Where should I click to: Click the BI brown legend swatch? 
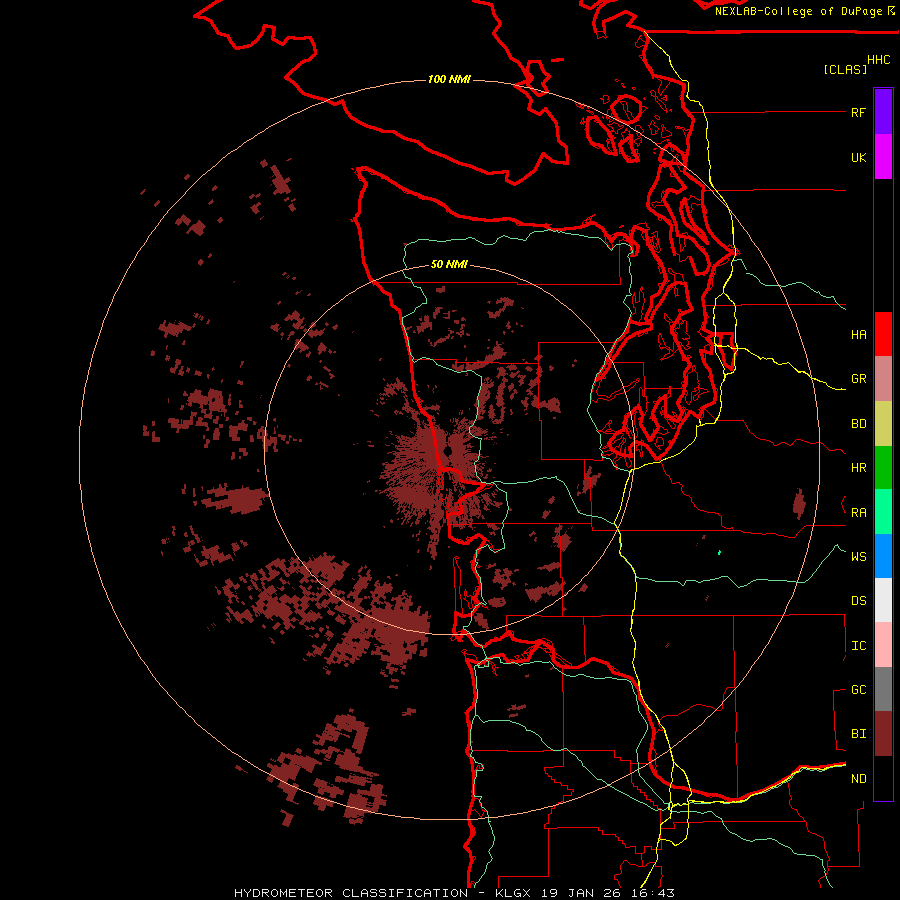883,734
